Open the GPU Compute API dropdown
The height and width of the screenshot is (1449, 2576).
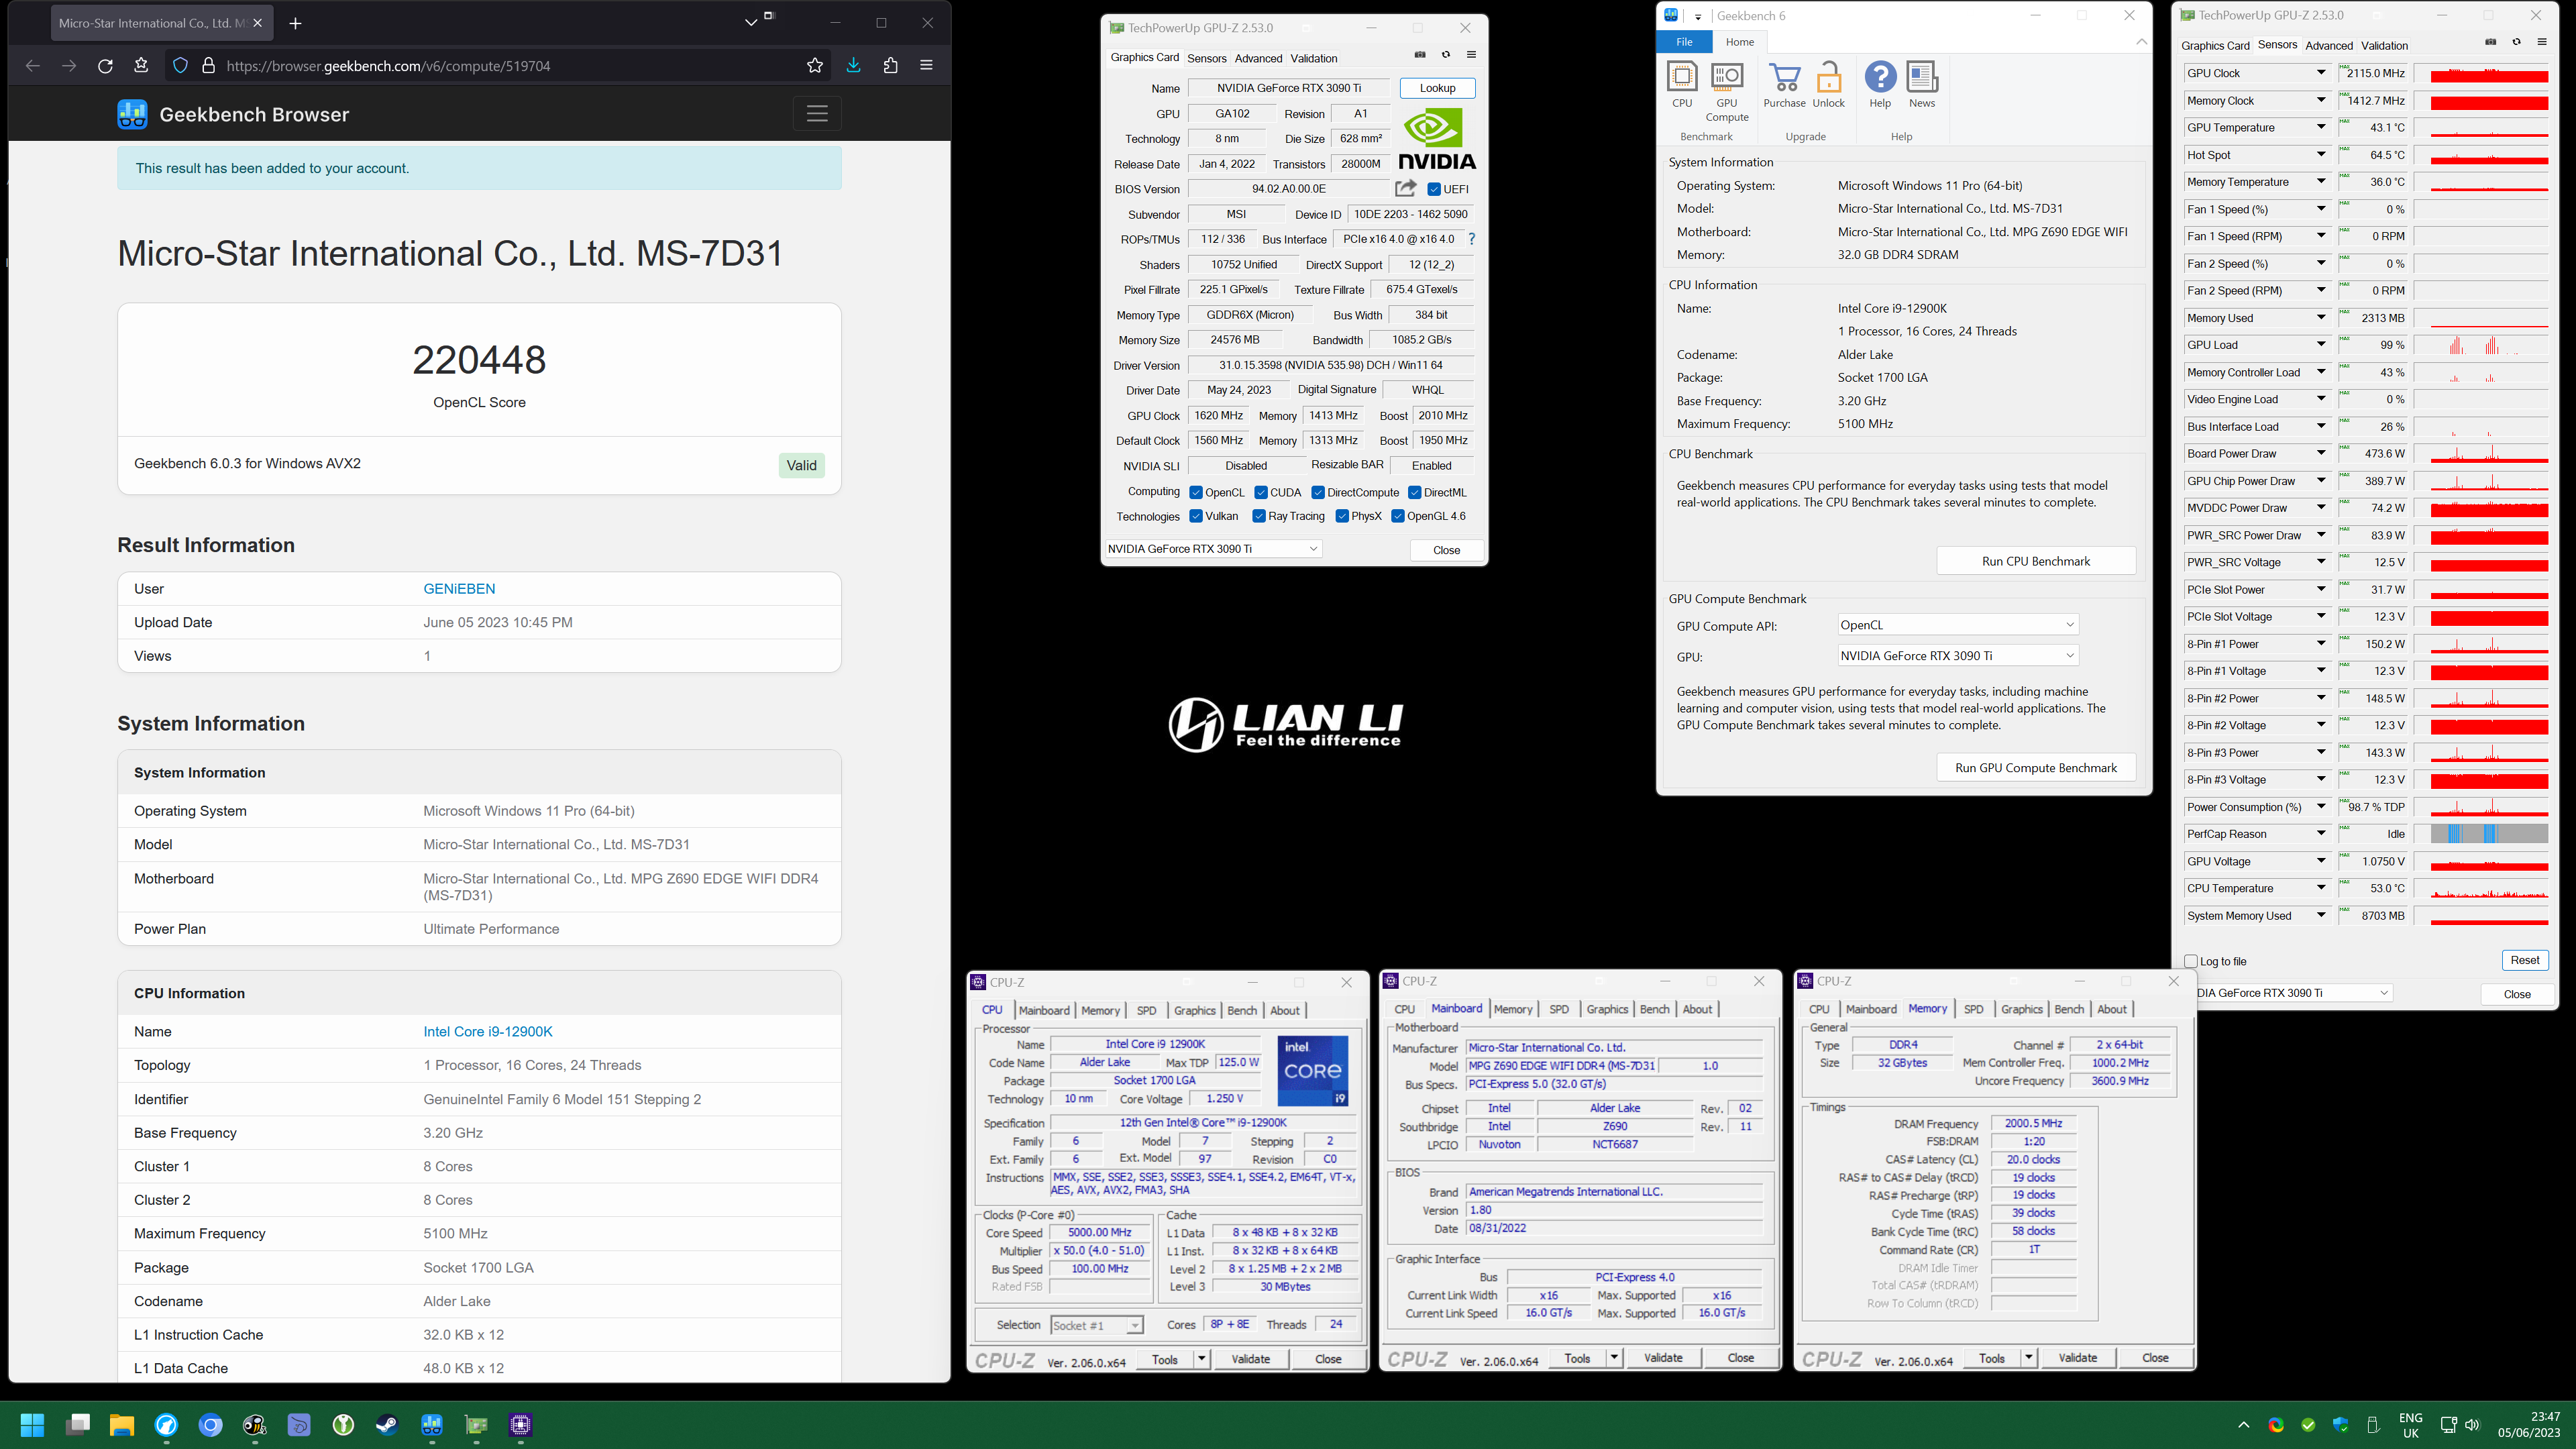[1958, 625]
